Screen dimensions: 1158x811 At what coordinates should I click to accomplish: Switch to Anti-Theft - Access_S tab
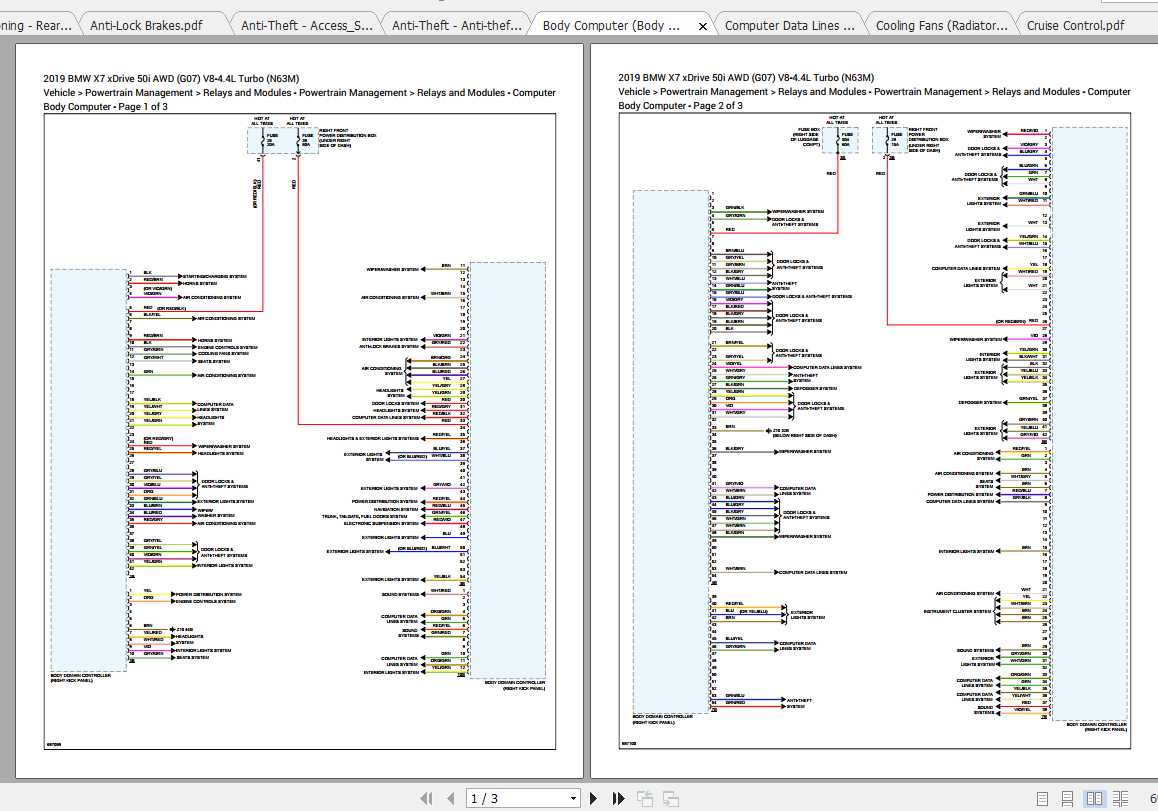point(305,25)
